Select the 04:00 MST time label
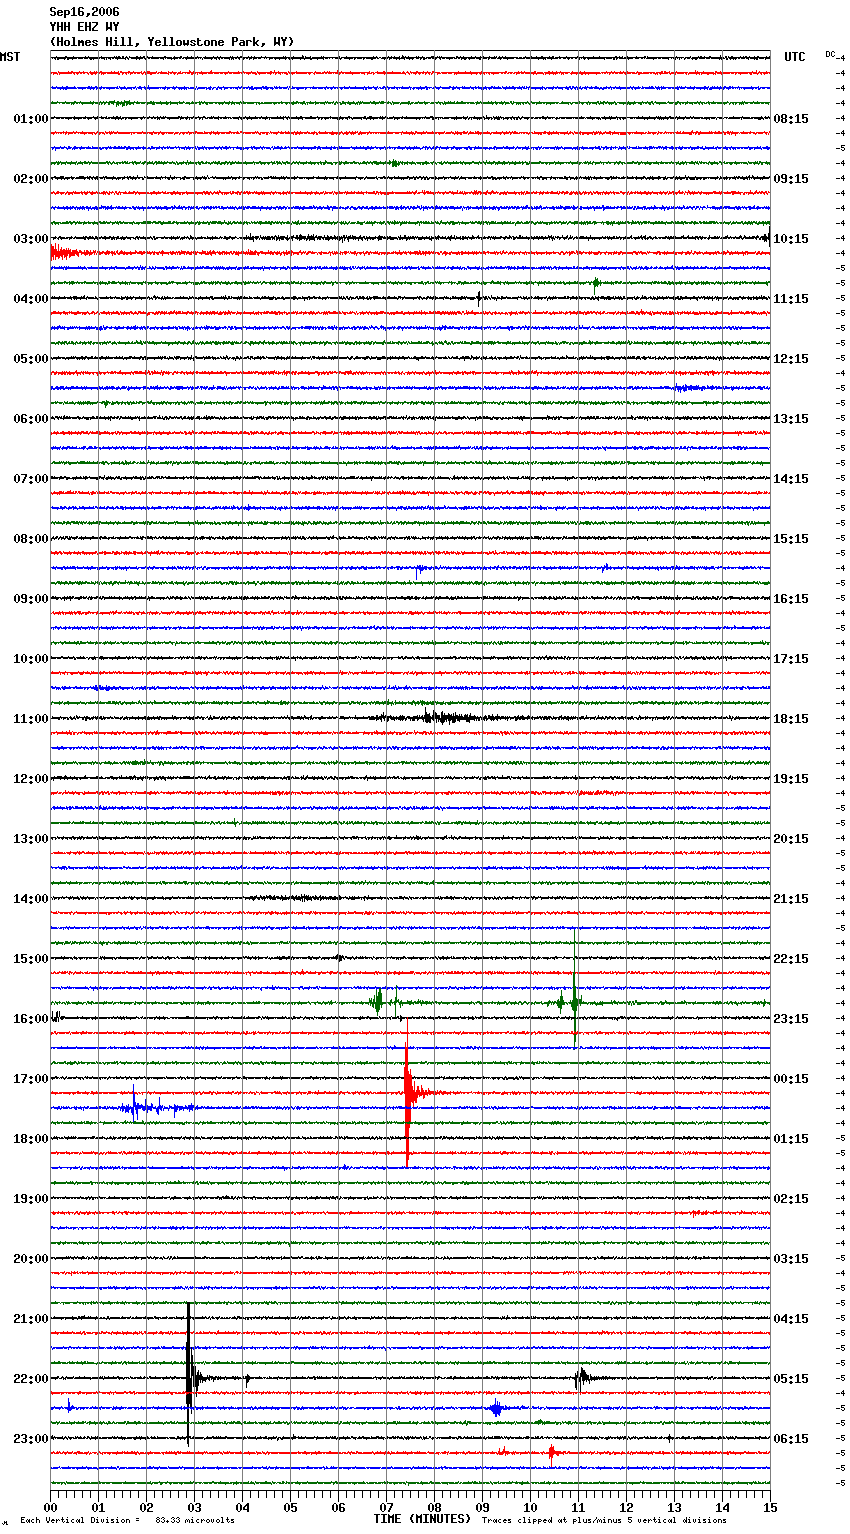850x1534 pixels. 31,299
